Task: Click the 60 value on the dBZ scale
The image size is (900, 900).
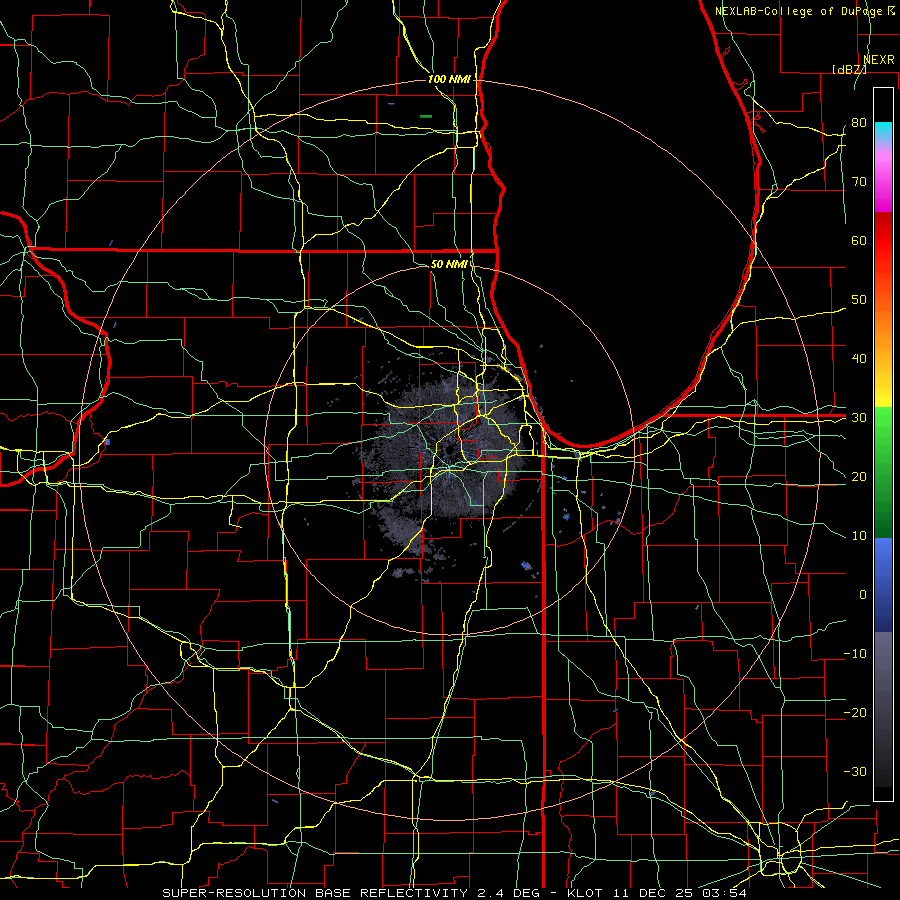Action: point(859,240)
